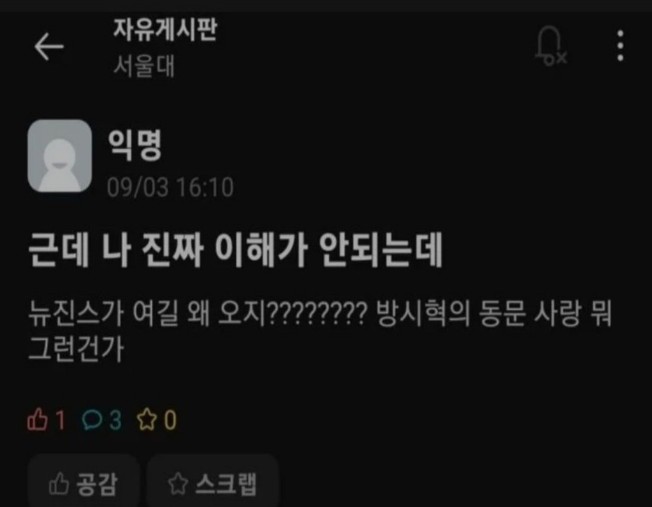Tap the 09/03 16:10 timestamp
Image resolution: width=652 pixels, height=507 pixels.
[170, 187]
